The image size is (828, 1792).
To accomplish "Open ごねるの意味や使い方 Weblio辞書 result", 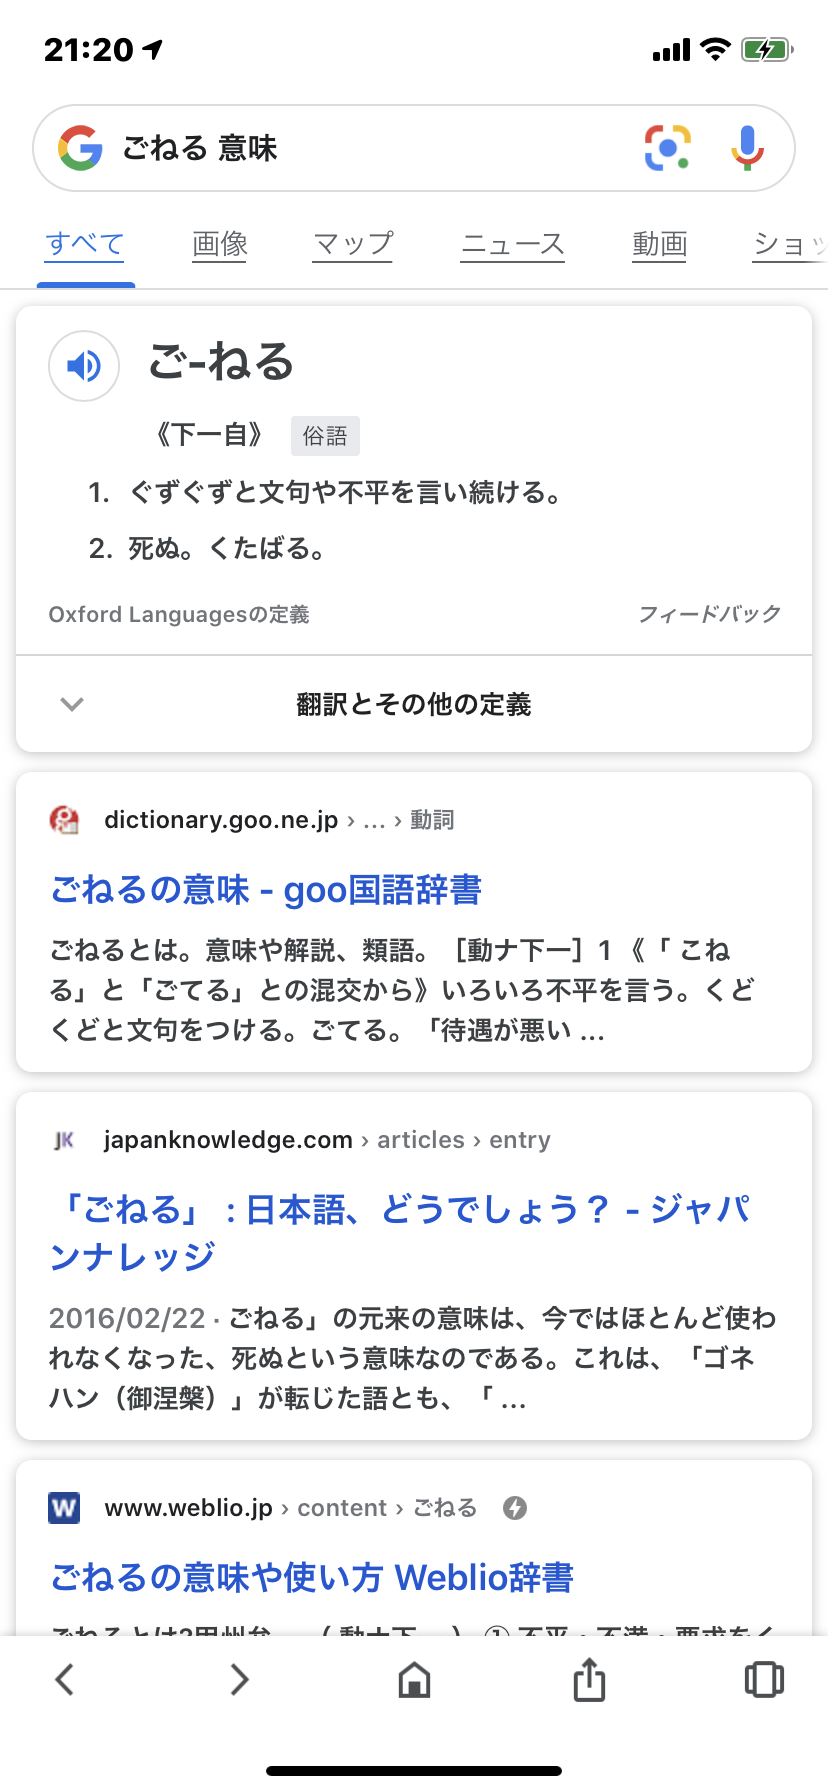I will pyautogui.click(x=312, y=1577).
